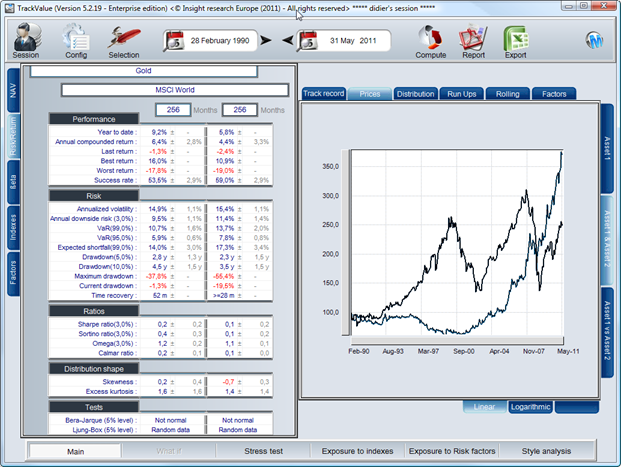Select the Asset 1 & Asset 2 vertical tab
This screenshot has height=467, width=621.
pos(607,240)
